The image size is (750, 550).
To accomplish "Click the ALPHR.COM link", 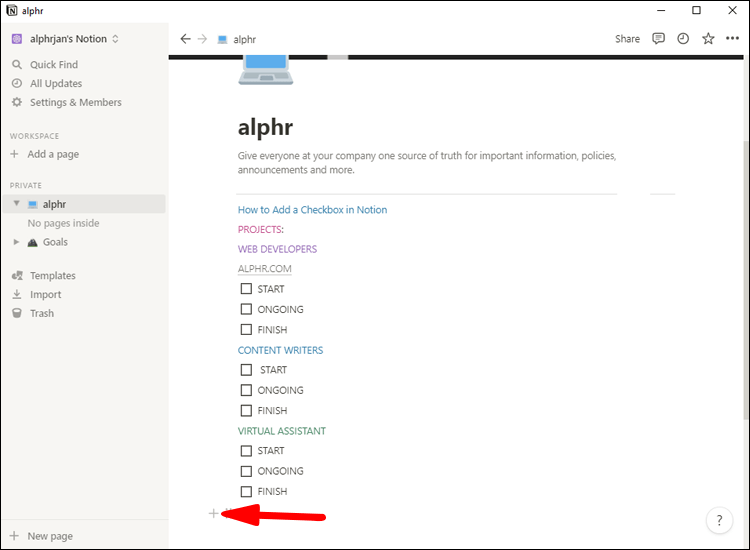I will [264, 269].
